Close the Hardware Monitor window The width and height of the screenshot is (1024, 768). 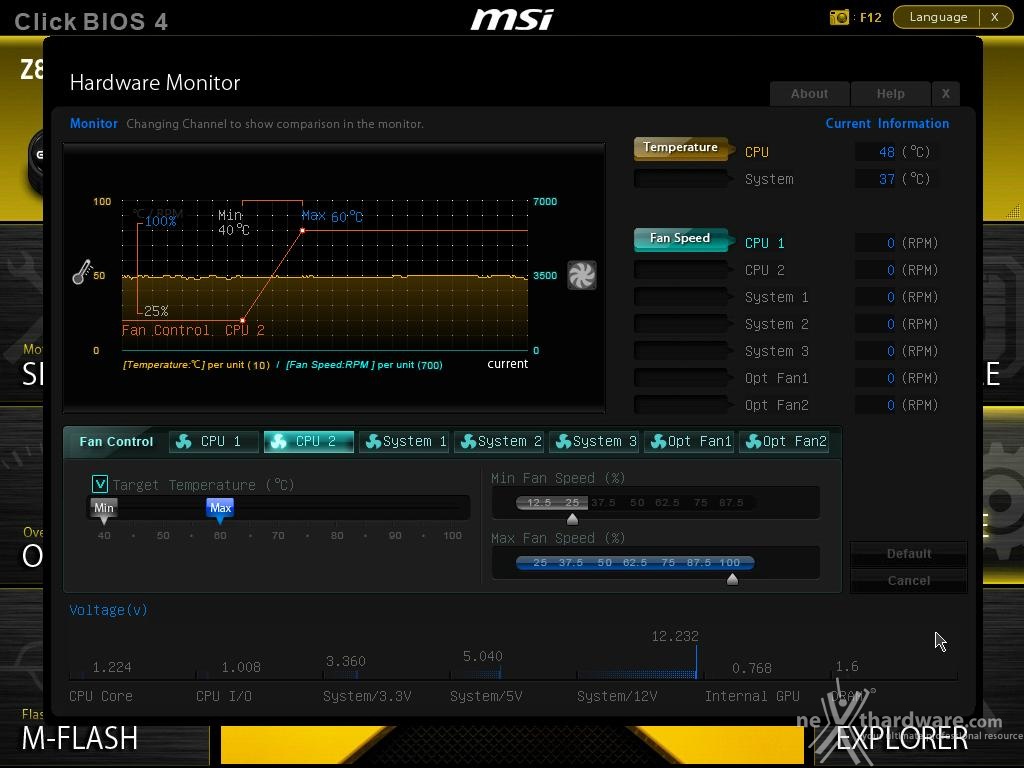pos(946,93)
